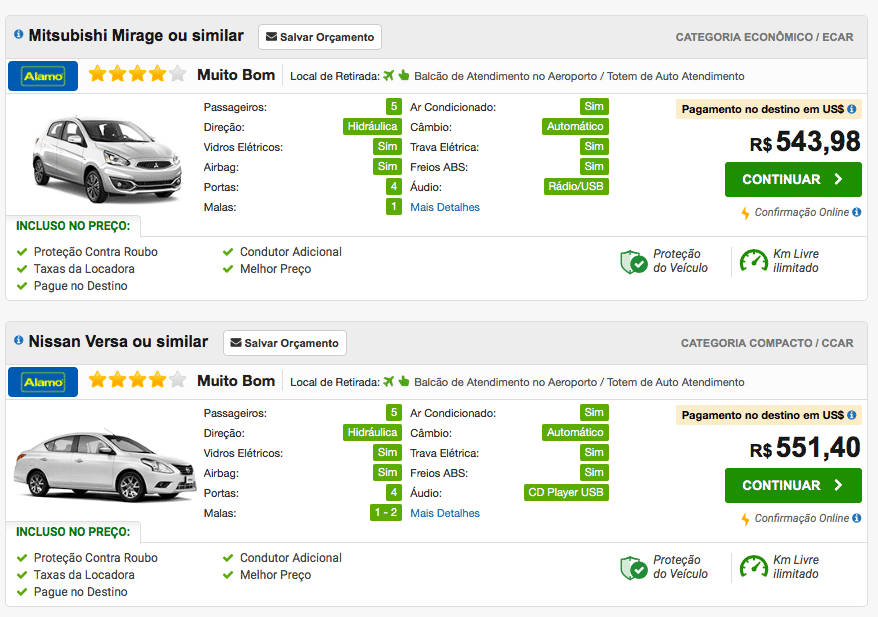Click lightning bolt icon in Versa card
878x617 pixels.
[745, 520]
